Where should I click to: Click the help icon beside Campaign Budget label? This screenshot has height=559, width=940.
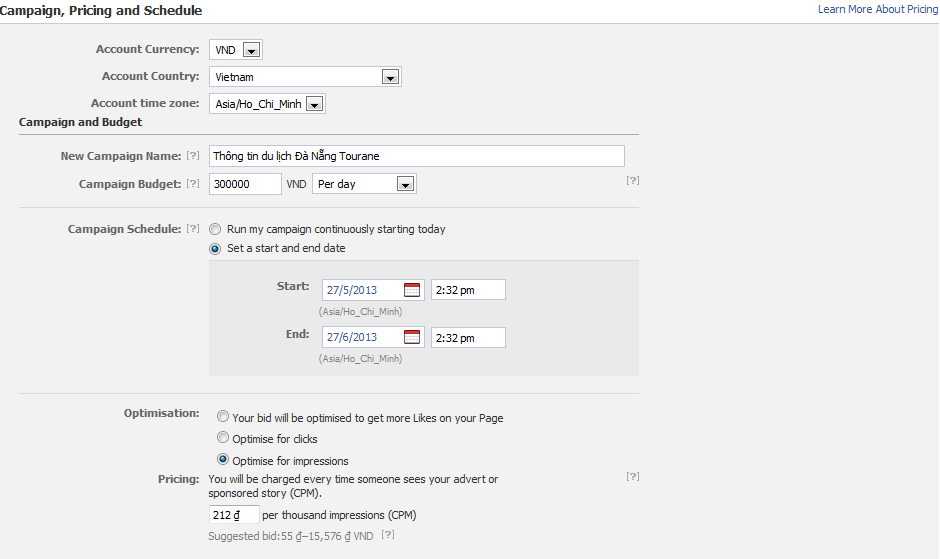[x=193, y=184]
